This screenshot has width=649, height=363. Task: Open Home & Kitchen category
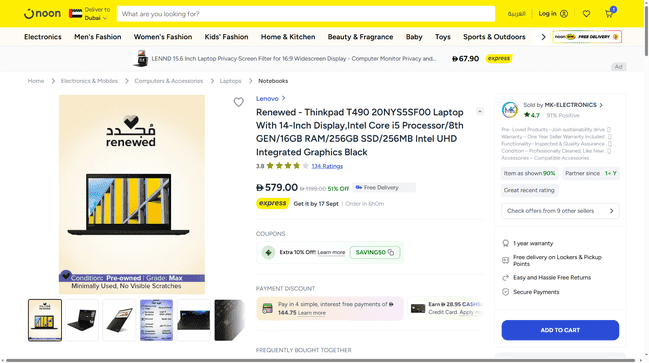(x=288, y=37)
